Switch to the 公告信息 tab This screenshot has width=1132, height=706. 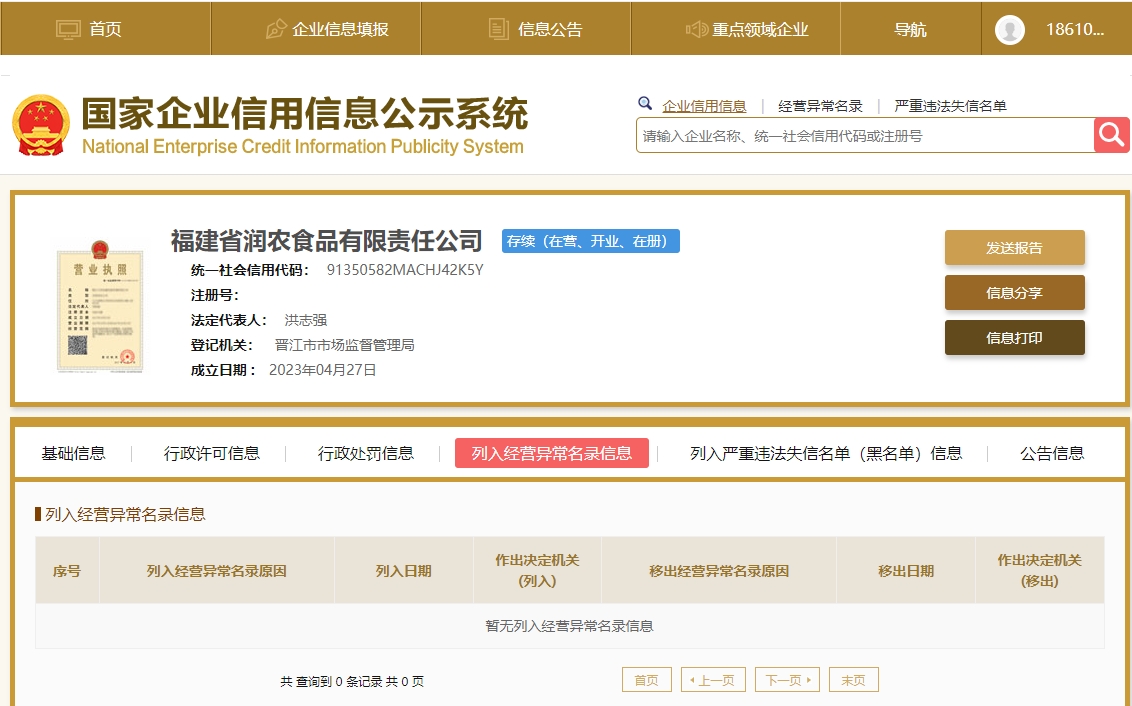coord(1052,453)
